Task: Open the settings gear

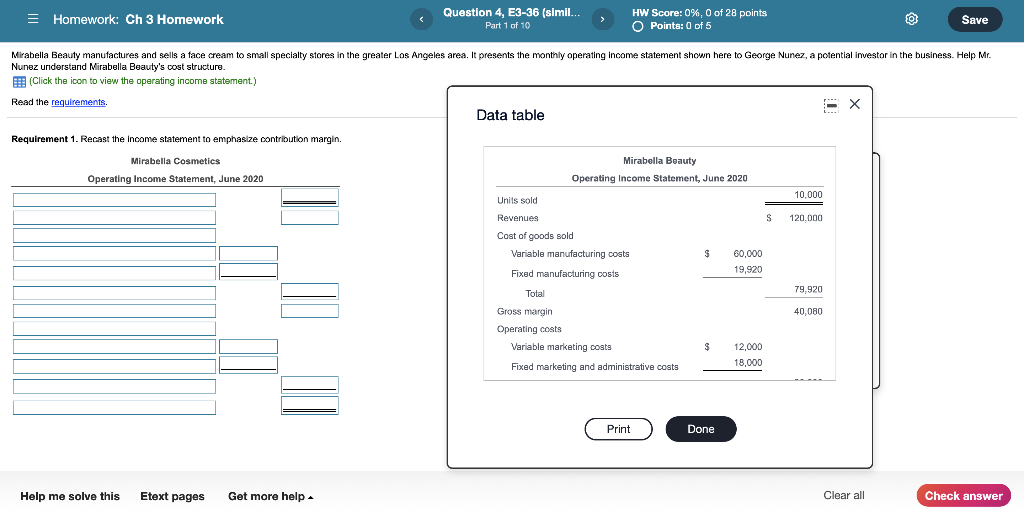Action: coord(912,20)
